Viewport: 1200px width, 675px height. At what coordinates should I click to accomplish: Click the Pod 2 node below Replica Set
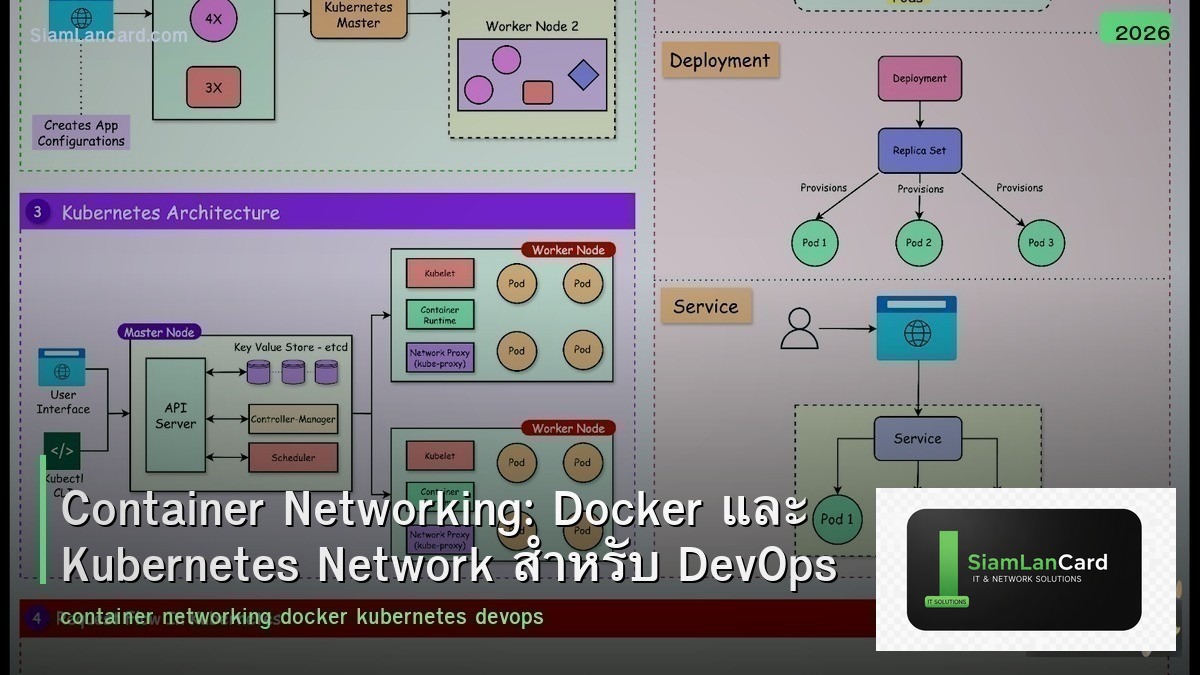tap(917, 242)
